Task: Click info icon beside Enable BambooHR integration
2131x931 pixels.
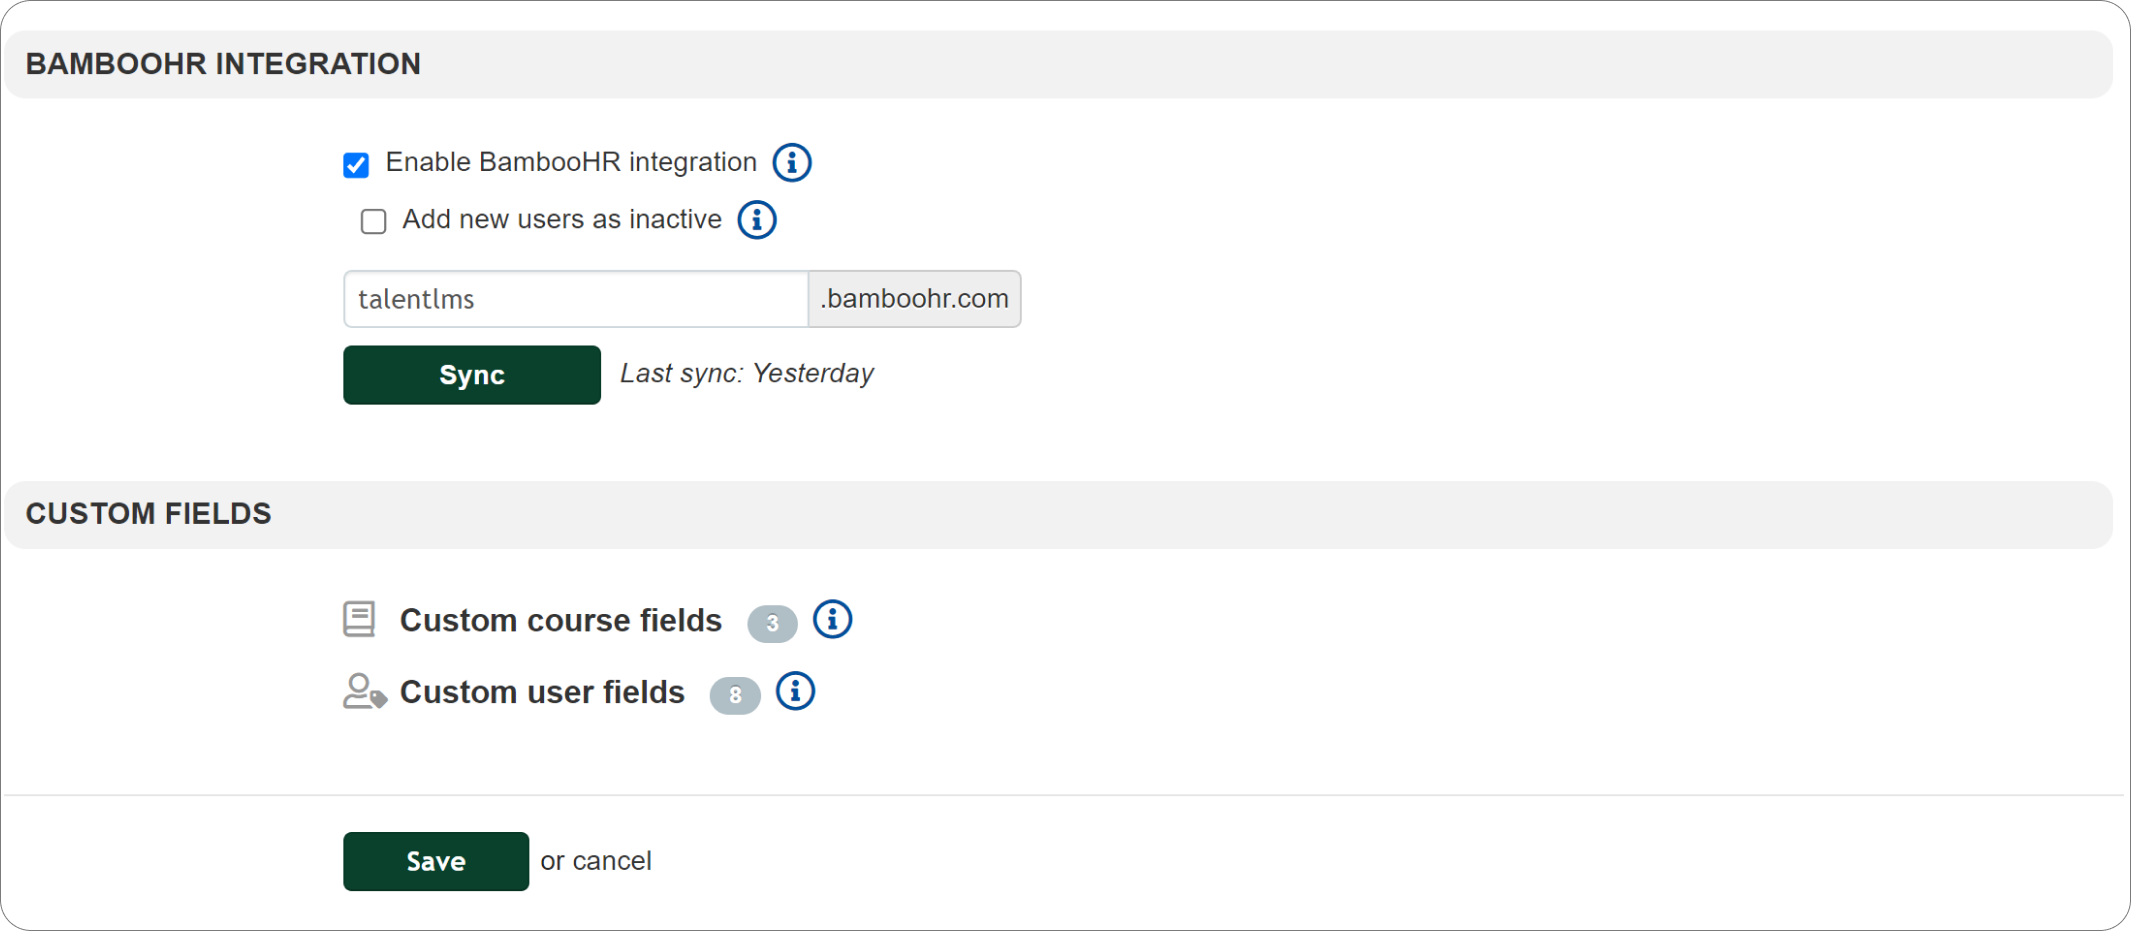Action: tap(792, 162)
